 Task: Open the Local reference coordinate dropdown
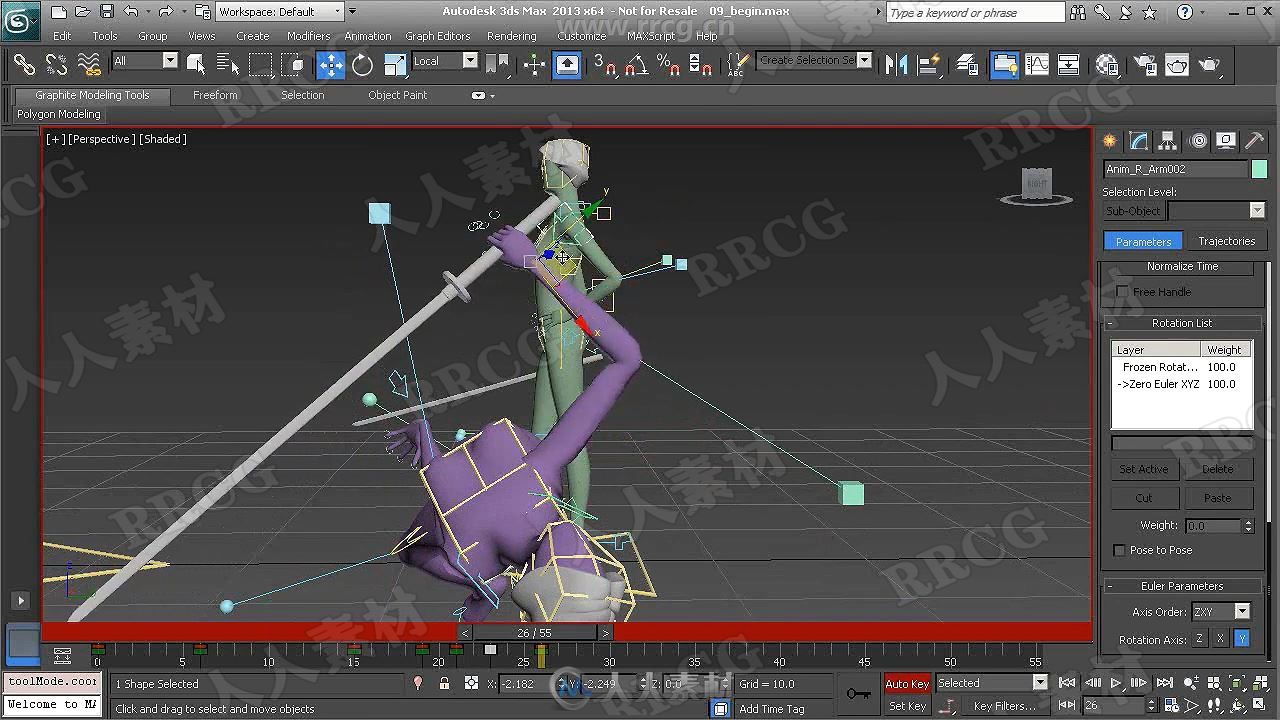click(445, 61)
